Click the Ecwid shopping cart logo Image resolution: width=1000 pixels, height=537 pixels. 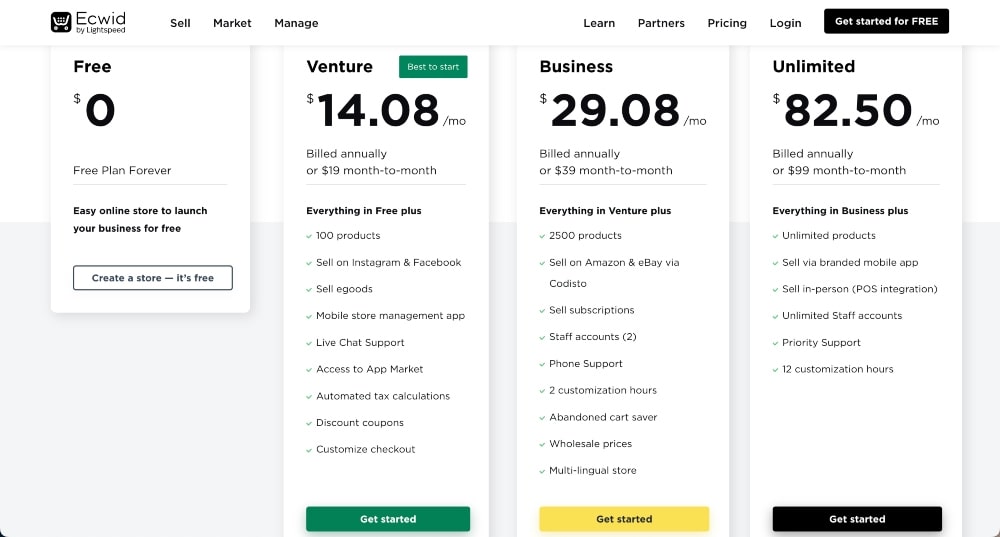61,22
